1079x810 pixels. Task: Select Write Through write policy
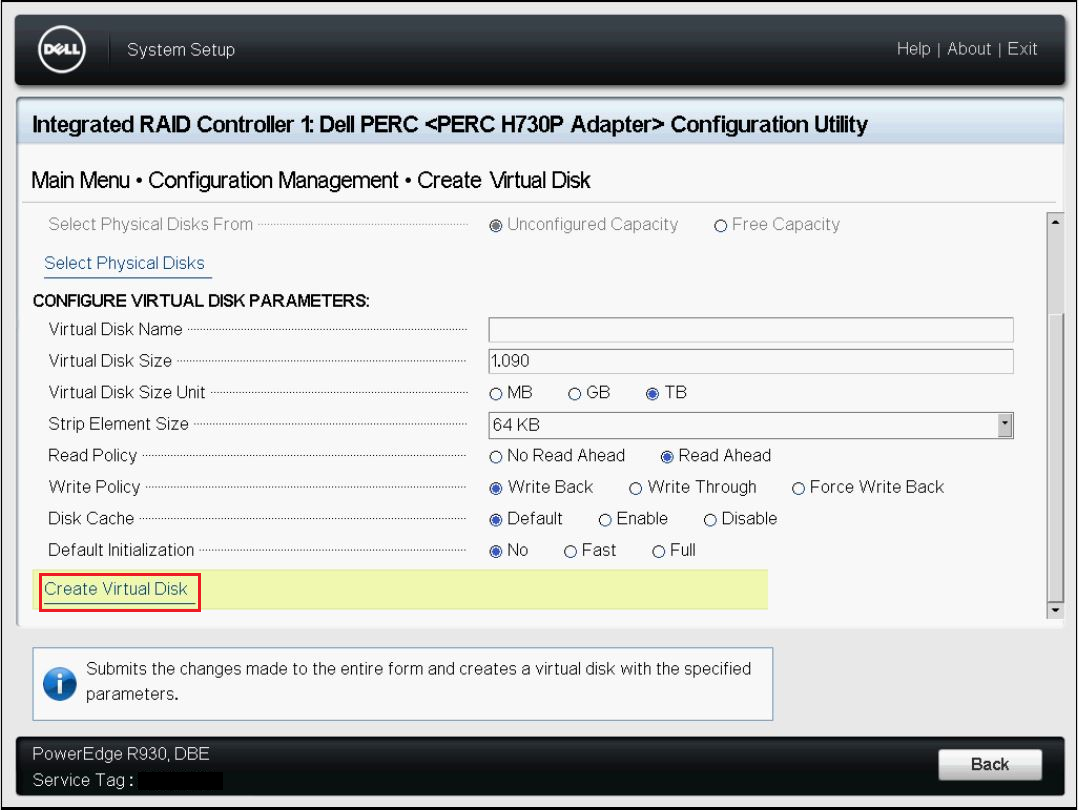click(x=635, y=489)
